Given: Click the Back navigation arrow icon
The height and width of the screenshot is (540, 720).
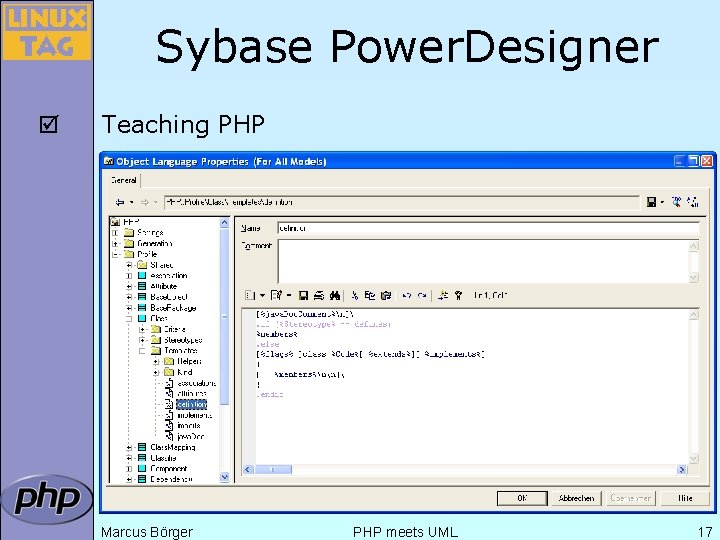Looking at the screenshot, I should 120,202.
